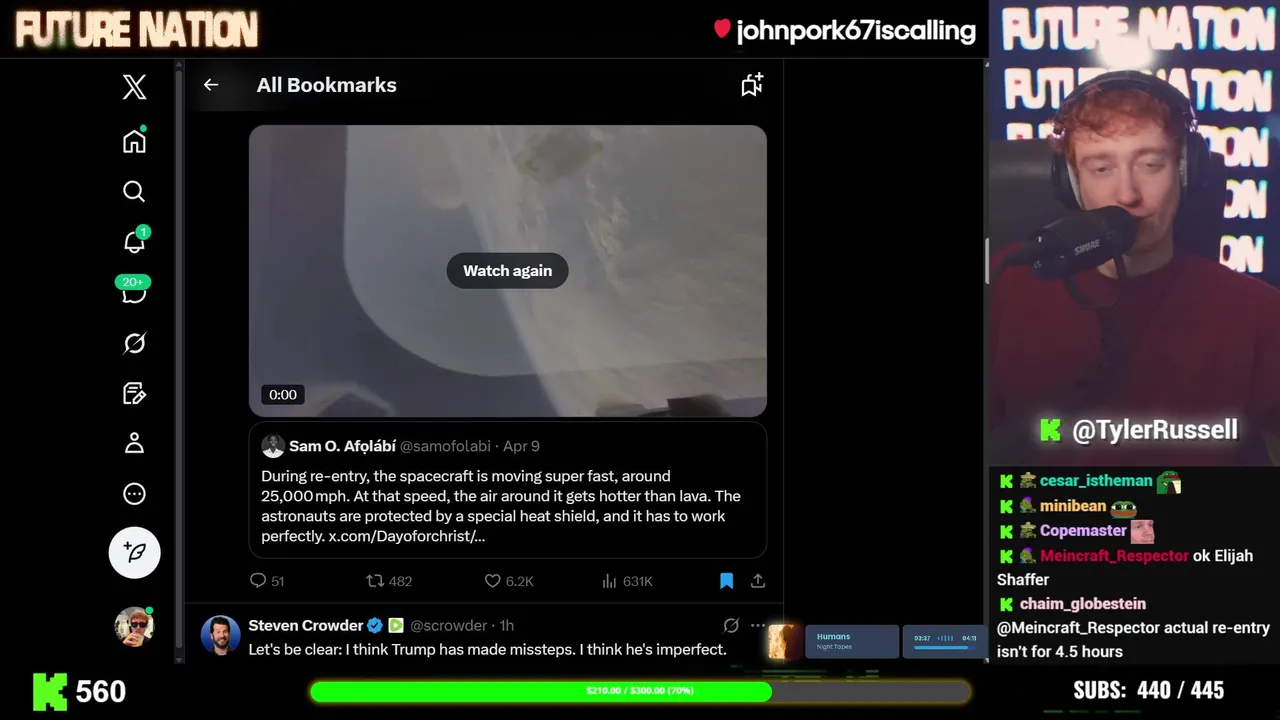Open the Search/Explore sidebar icon

pos(134,191)
